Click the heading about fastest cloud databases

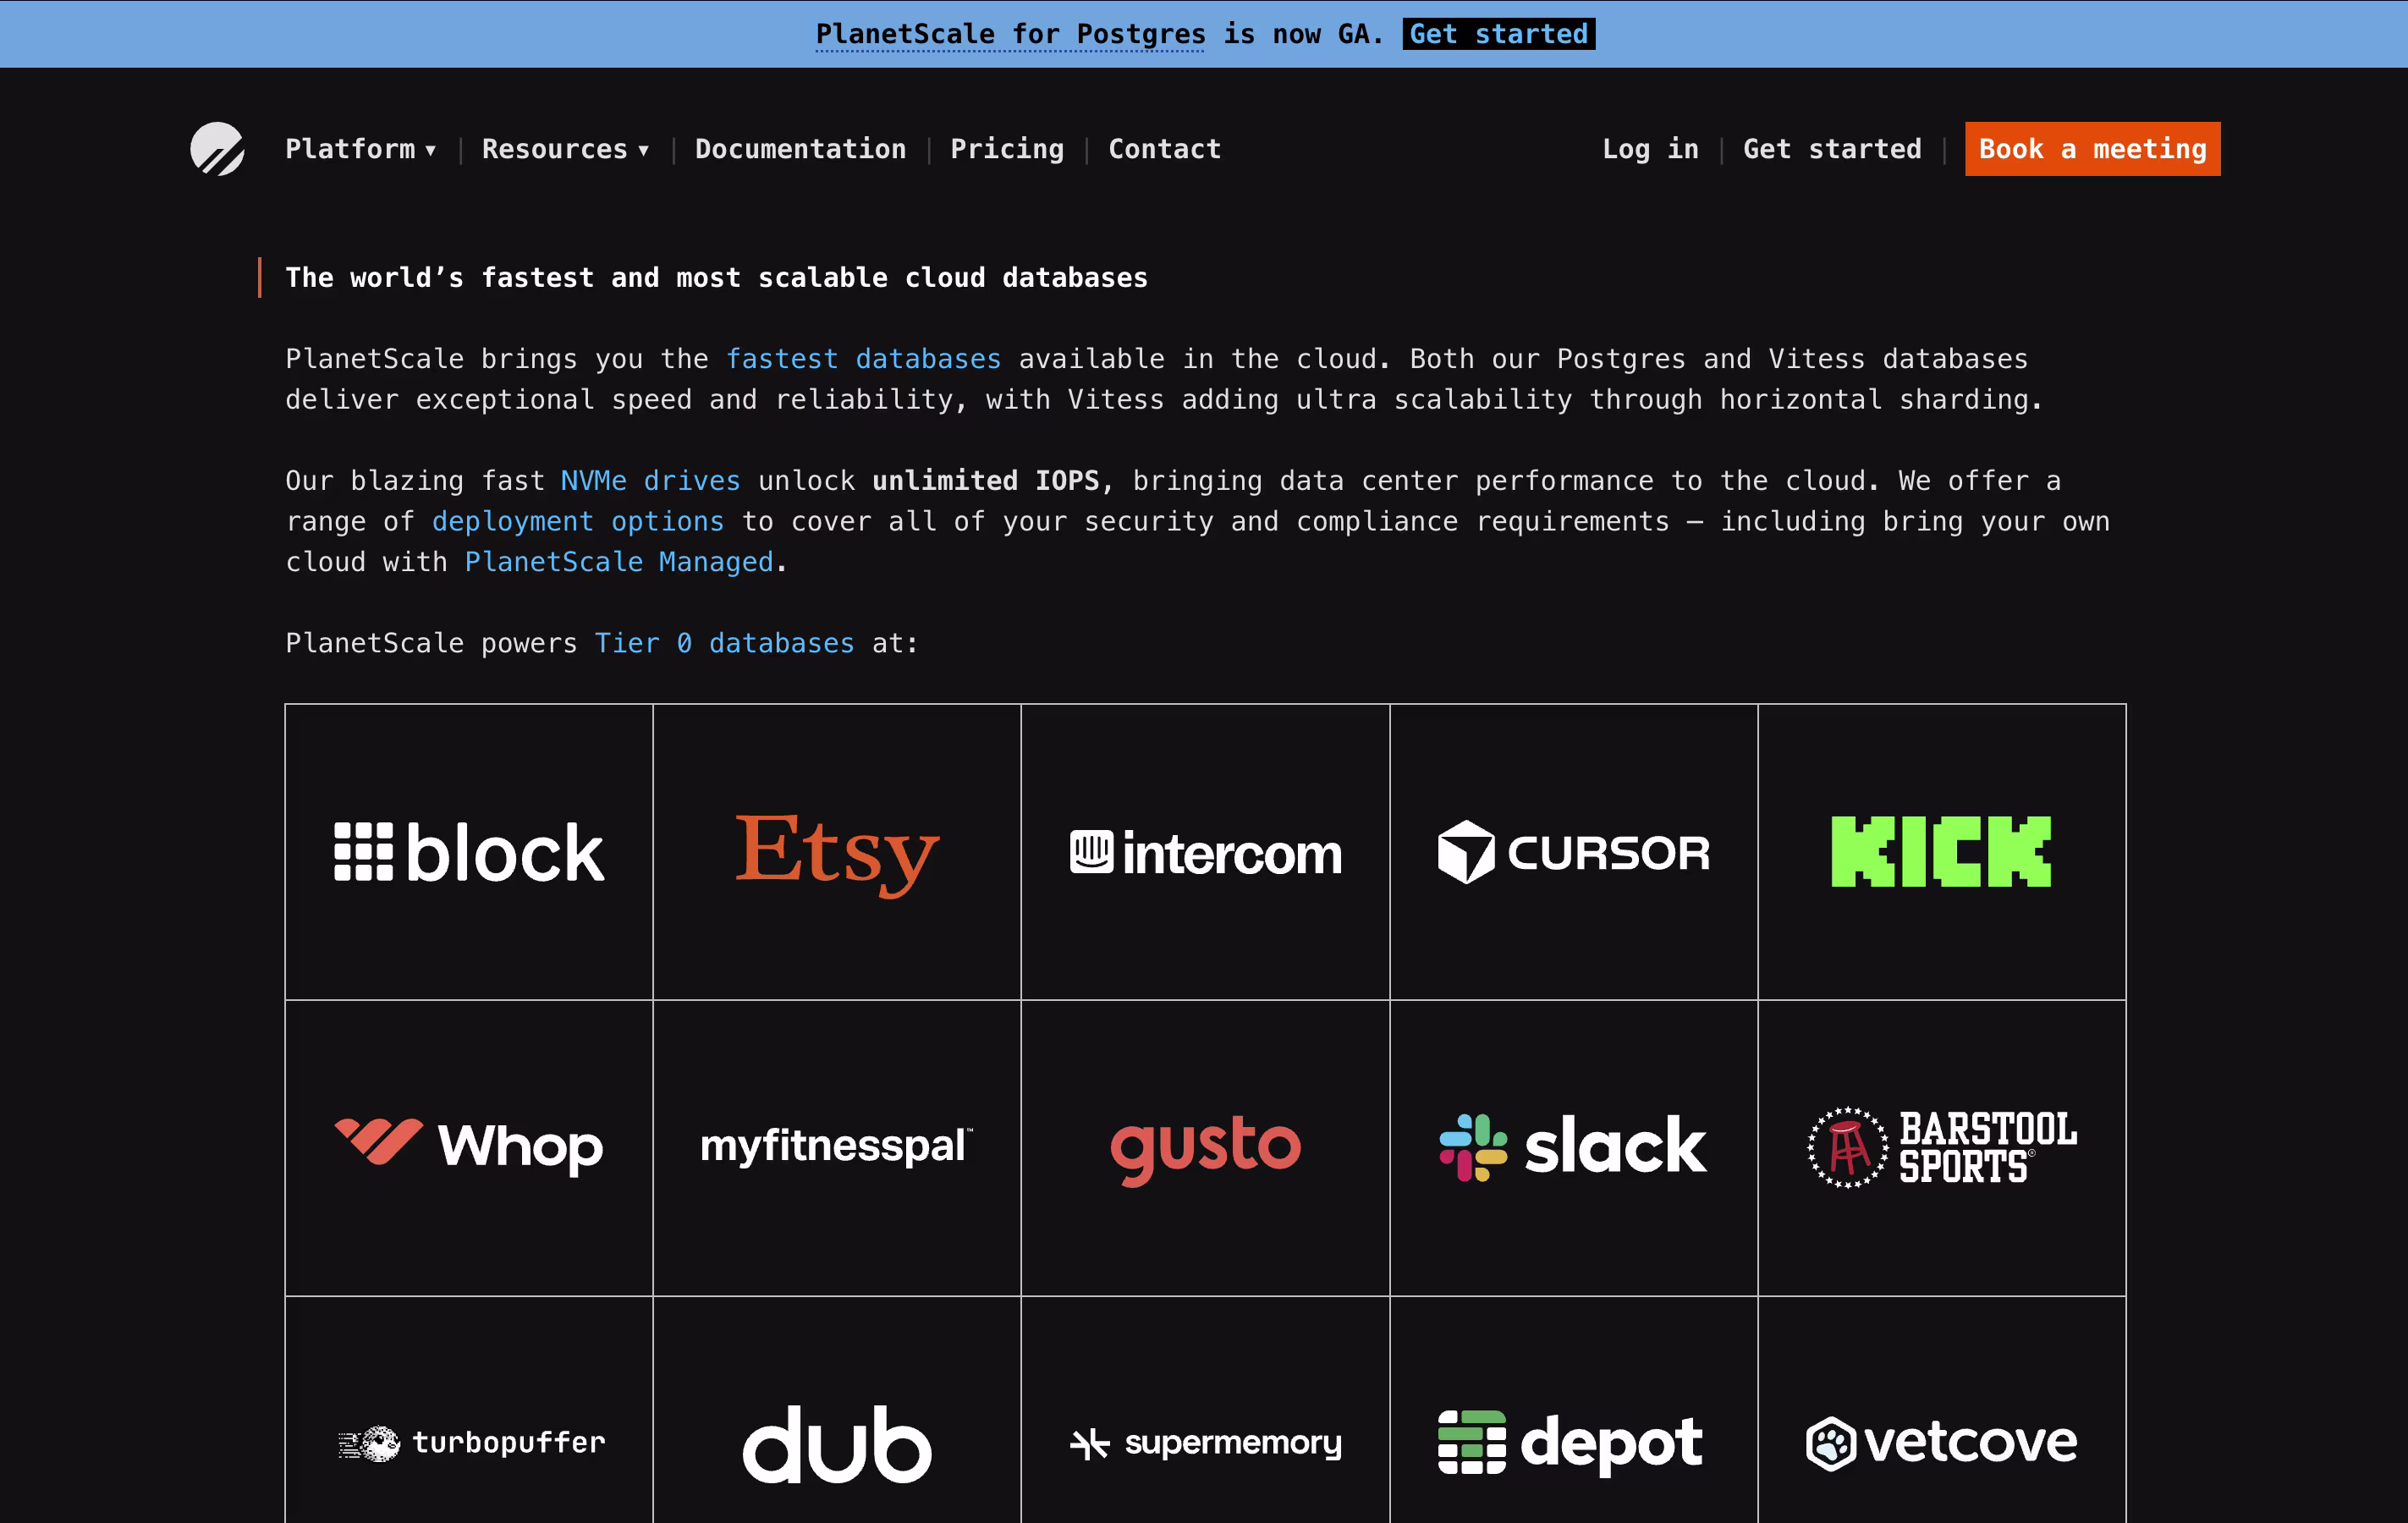(717, 278)
